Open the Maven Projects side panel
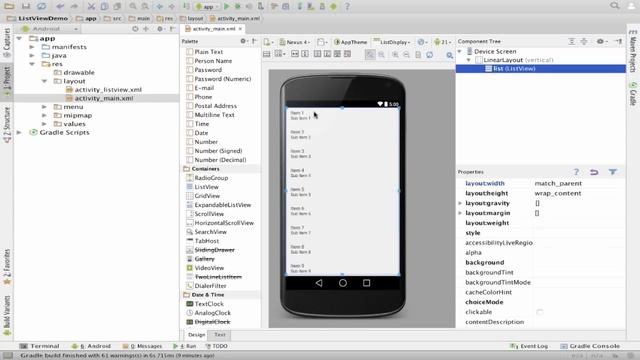Image resolution: width=640 pixels, height=360 pixels. (633, 51)
